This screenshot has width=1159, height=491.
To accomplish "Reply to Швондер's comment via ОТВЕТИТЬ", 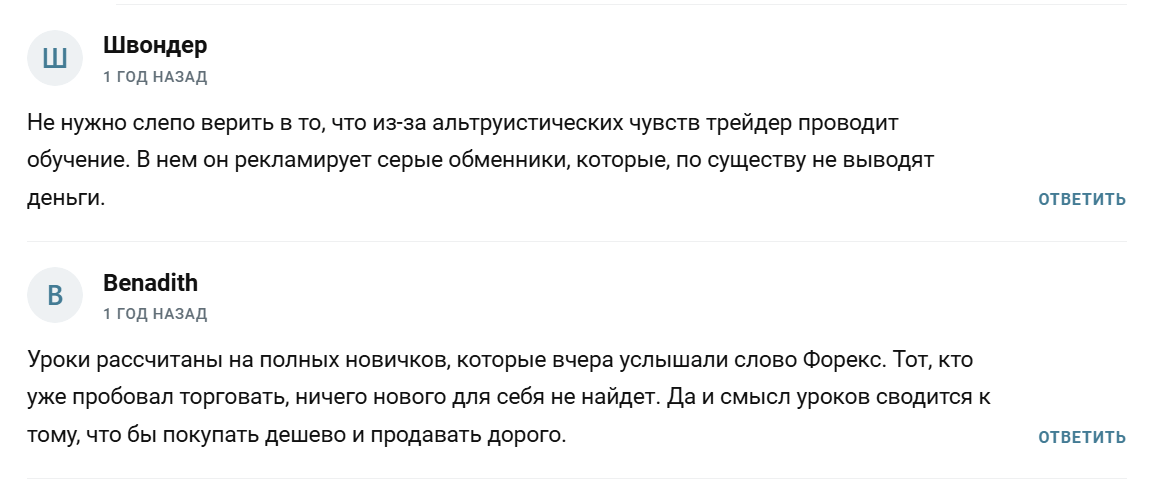I will coord(1082,199).
